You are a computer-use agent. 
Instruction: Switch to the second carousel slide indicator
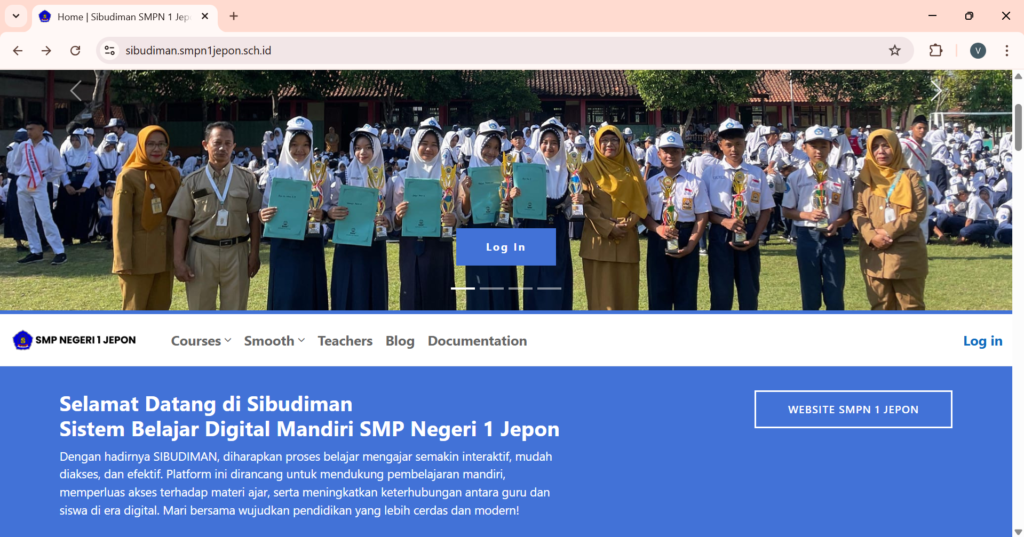492,288
